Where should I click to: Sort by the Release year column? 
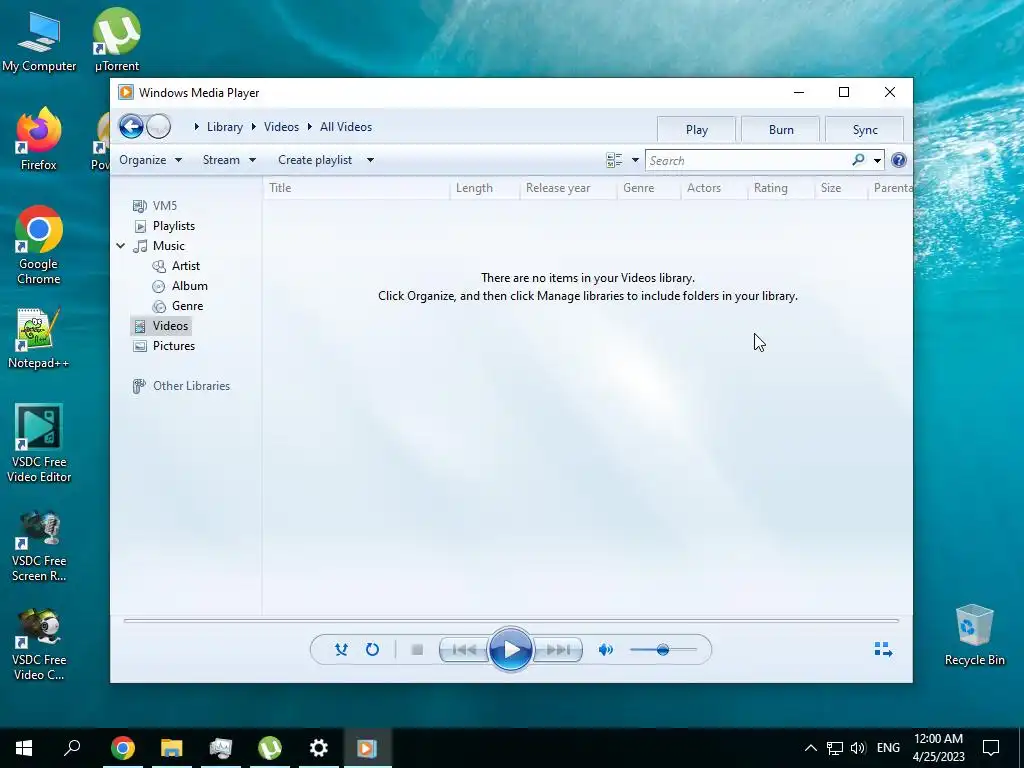(568, 188)
